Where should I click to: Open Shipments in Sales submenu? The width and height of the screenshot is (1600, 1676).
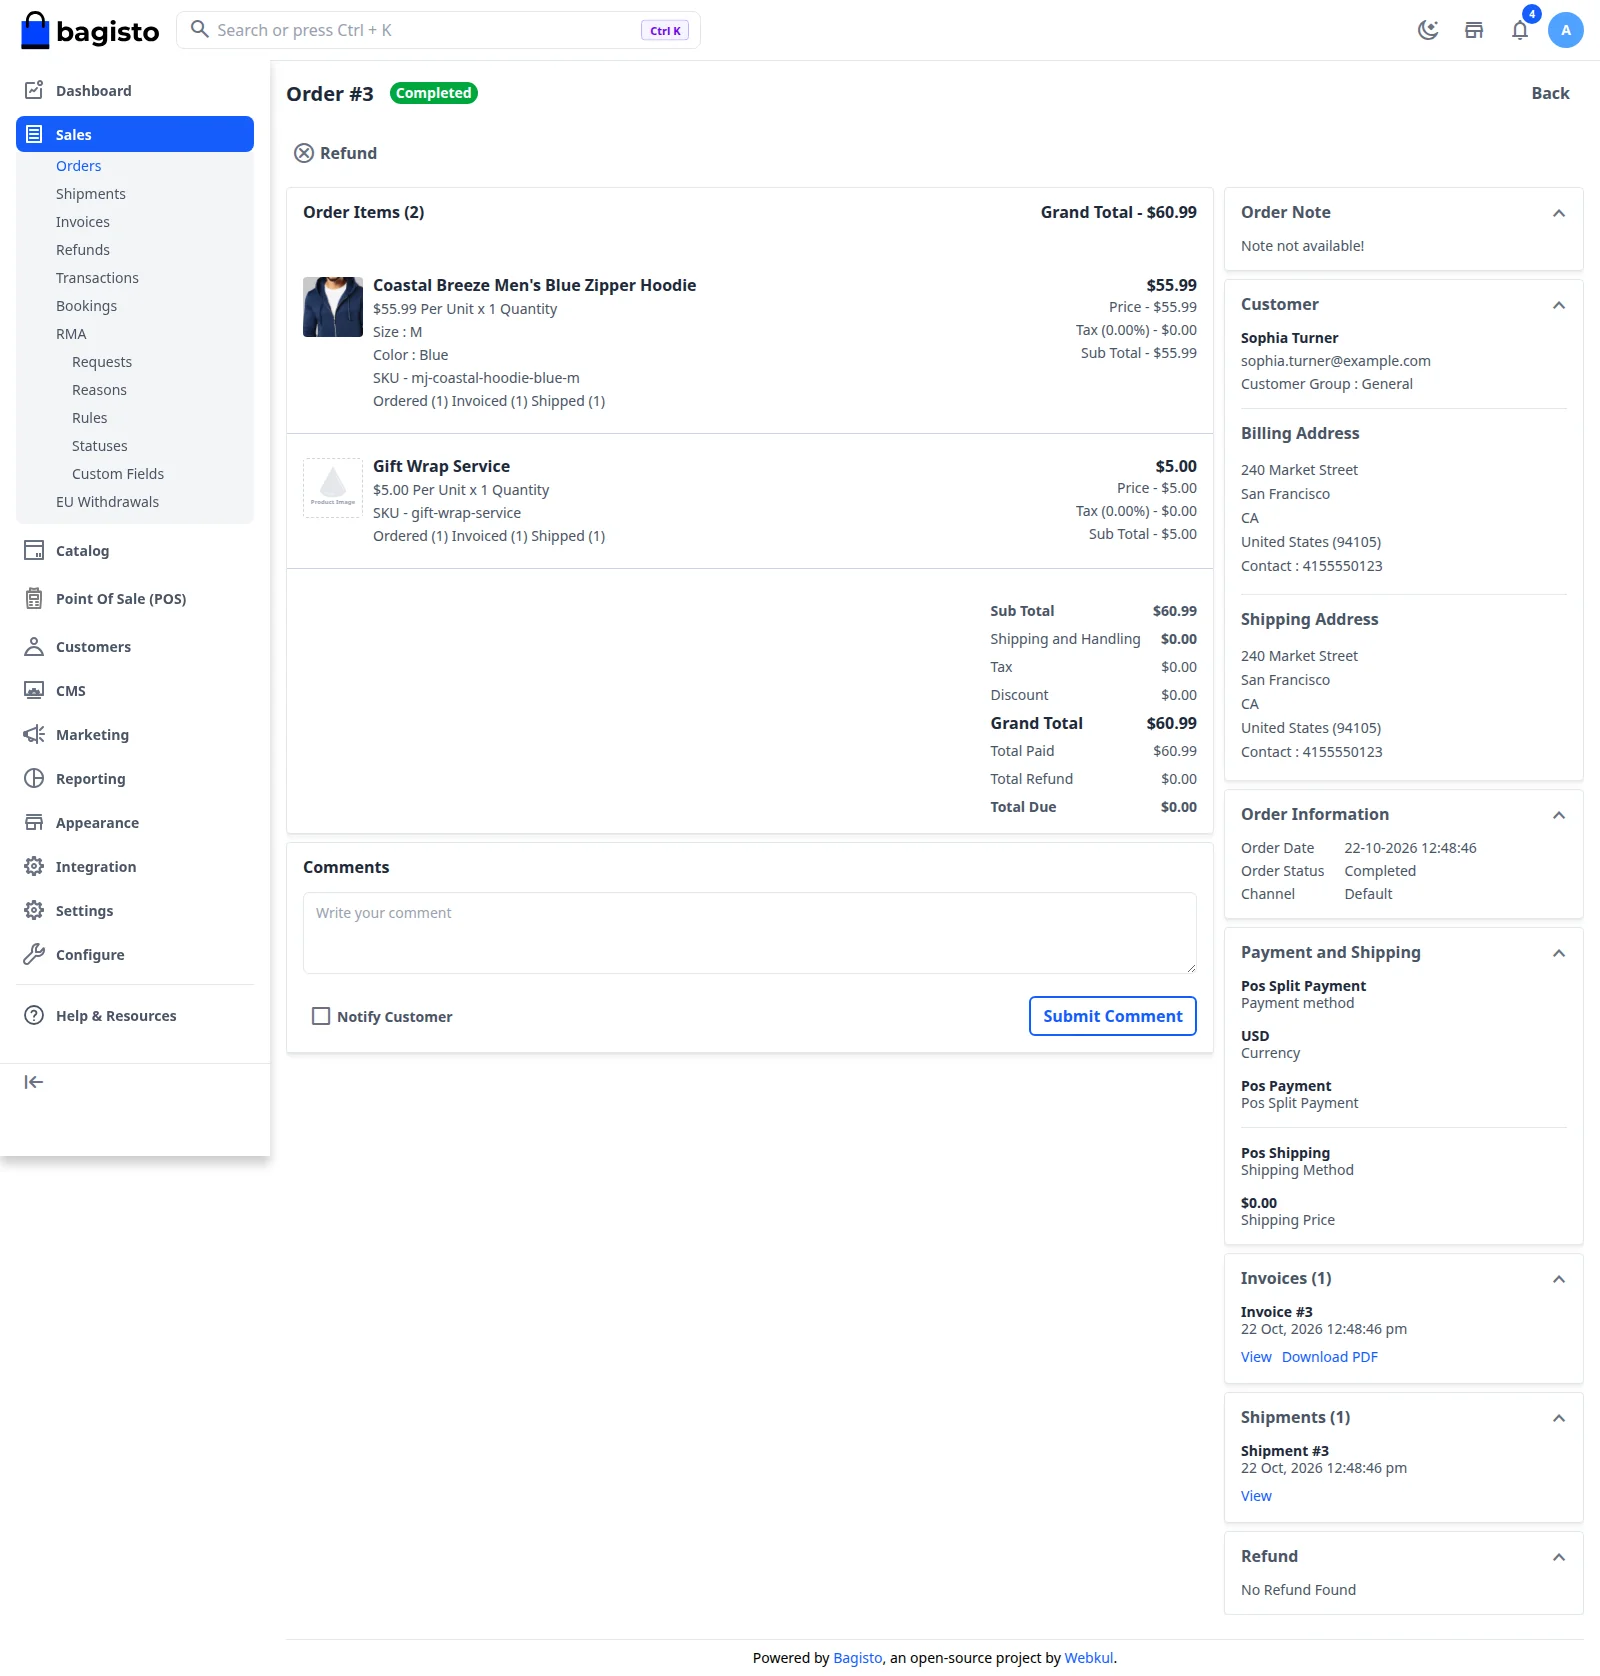coord(91,194)
